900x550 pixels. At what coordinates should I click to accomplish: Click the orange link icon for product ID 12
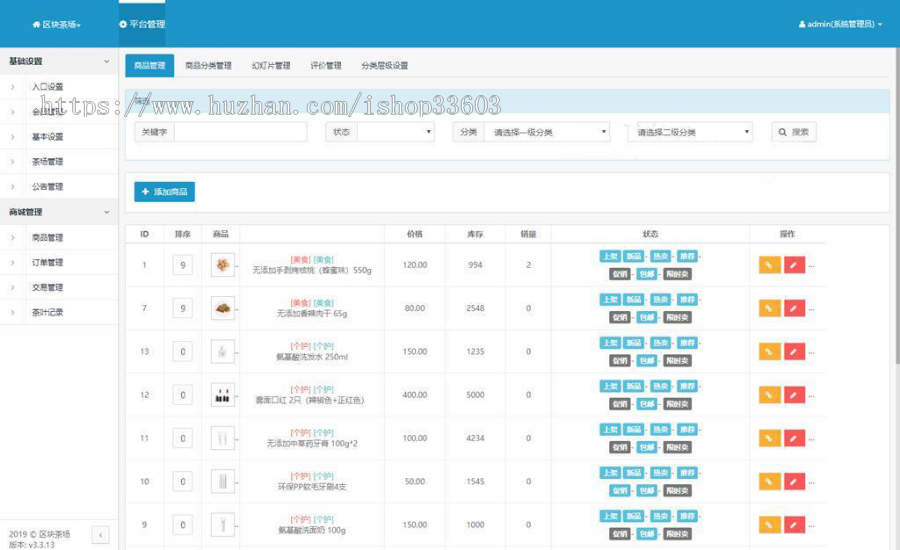(769, 395)
